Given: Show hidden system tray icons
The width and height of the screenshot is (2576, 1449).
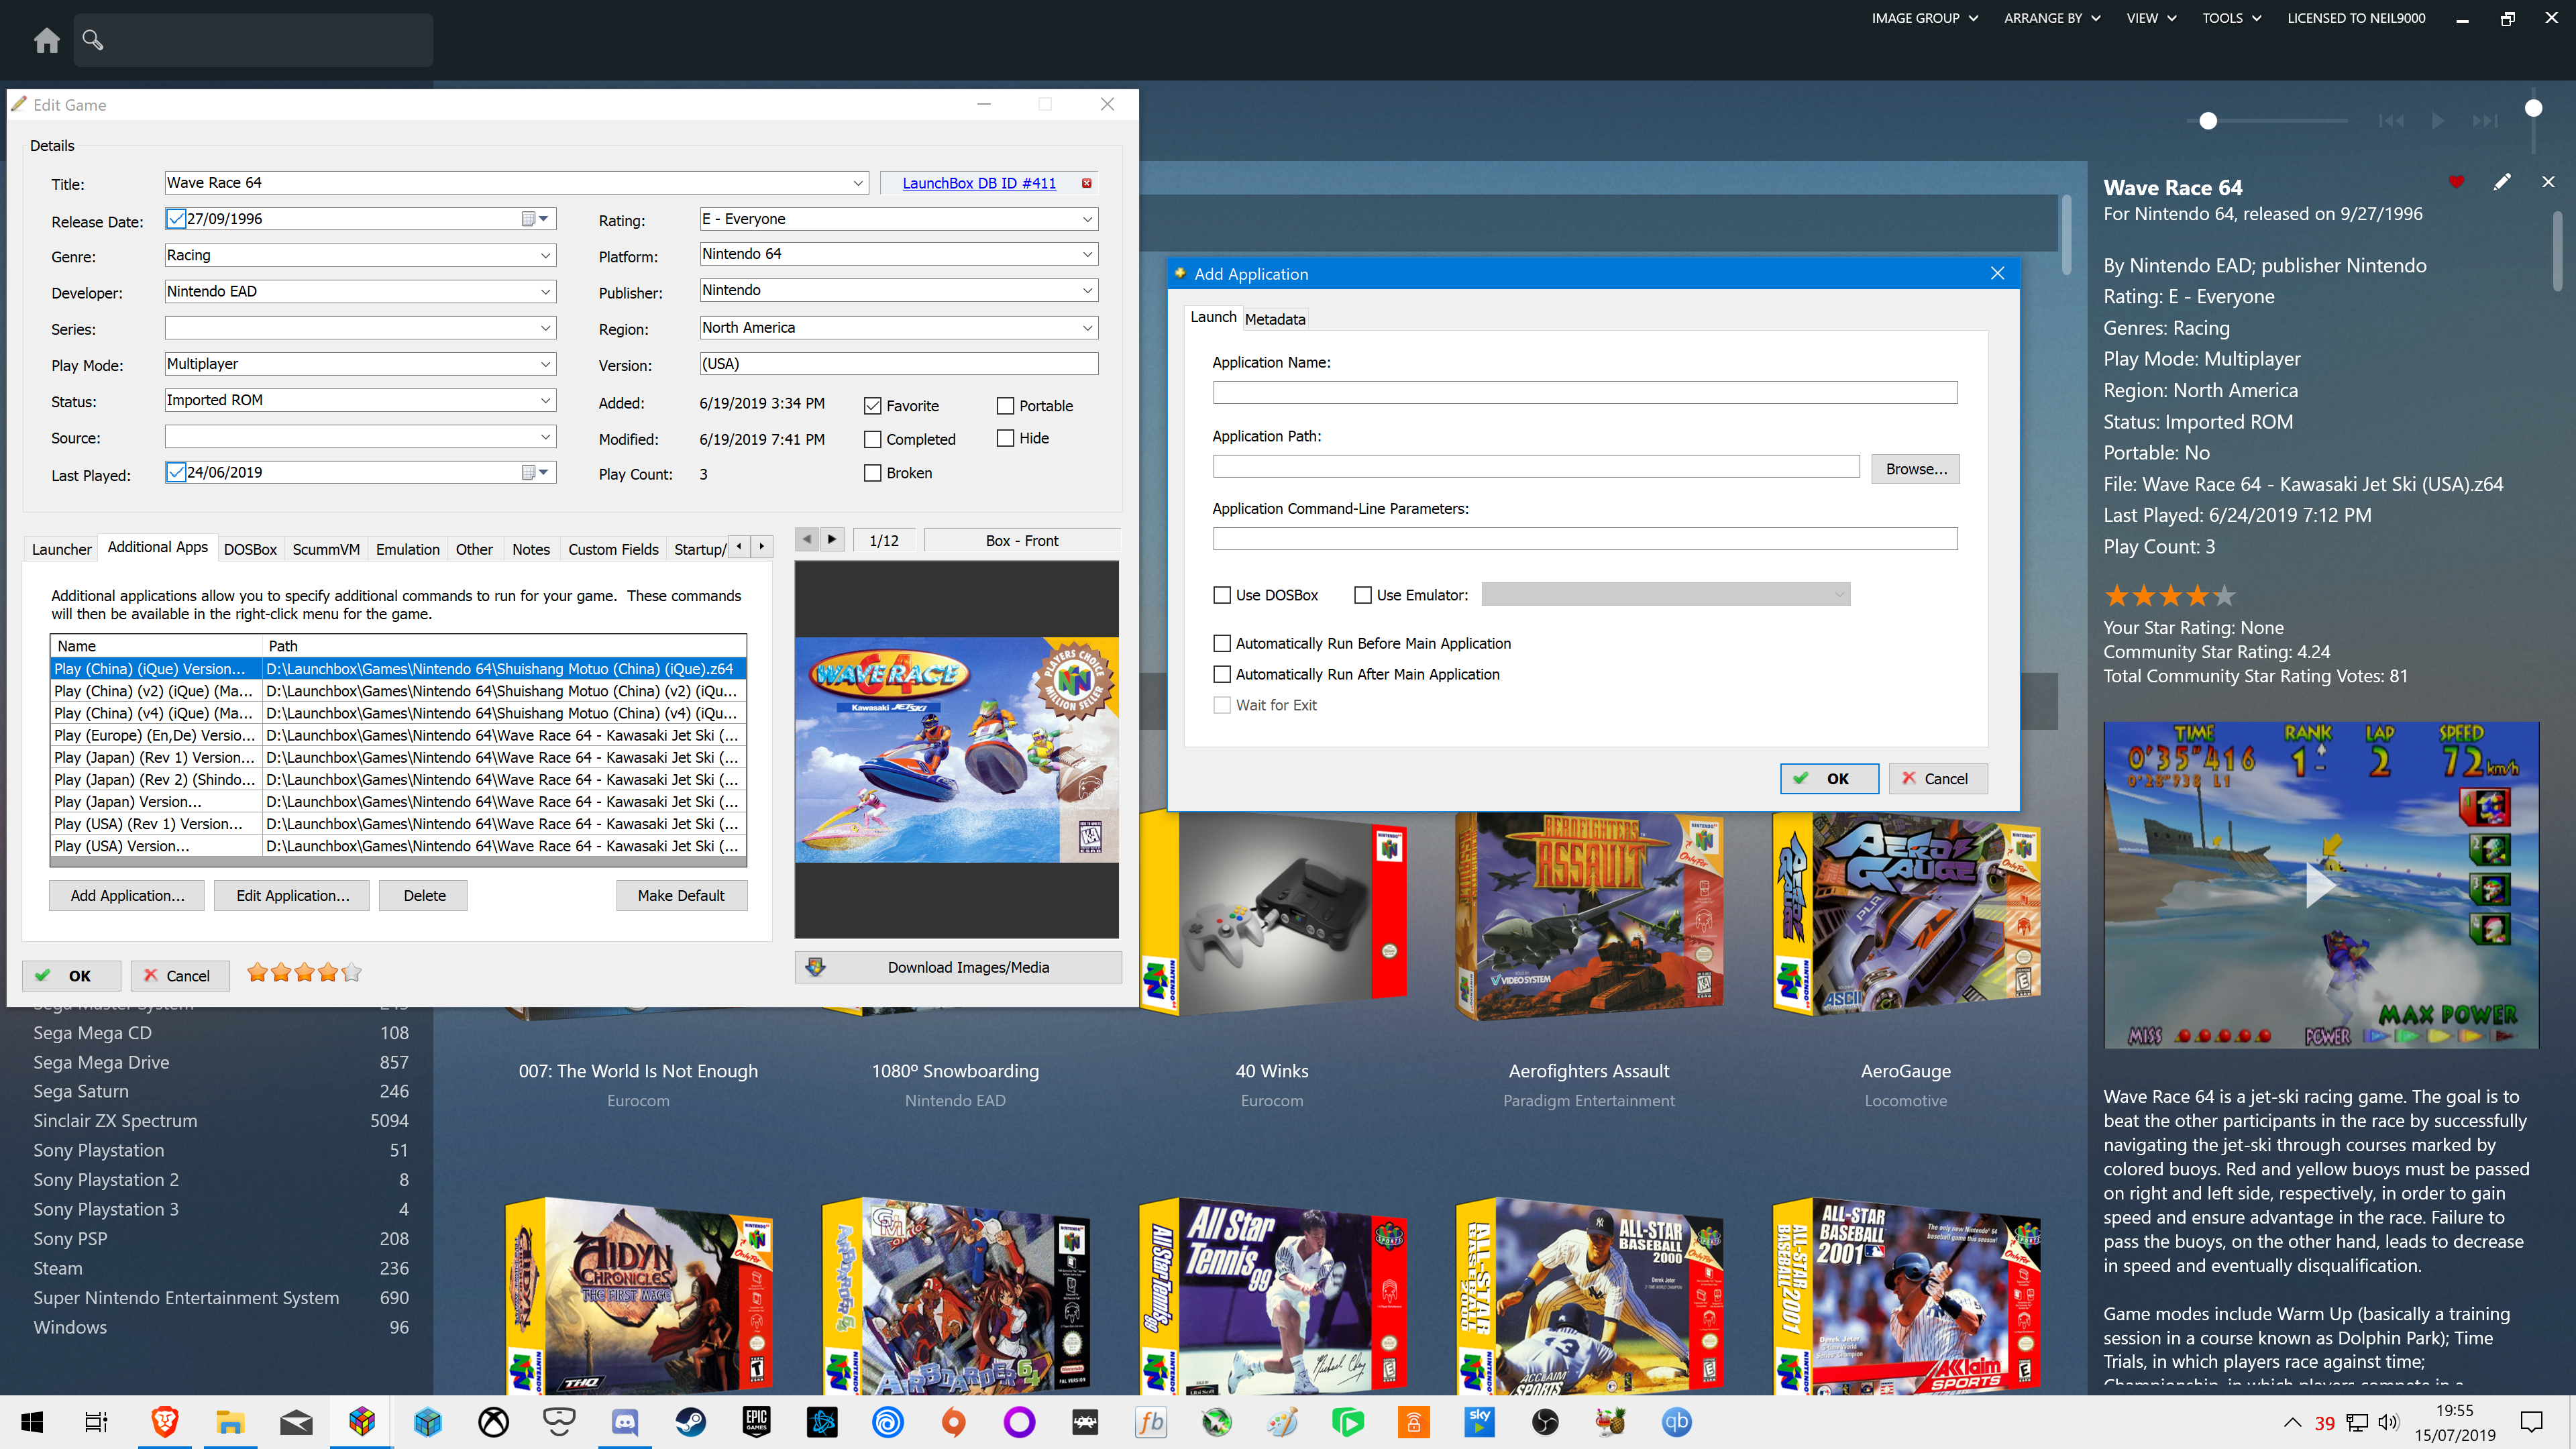Looking at the screenshot, I should point(2293,1422).
